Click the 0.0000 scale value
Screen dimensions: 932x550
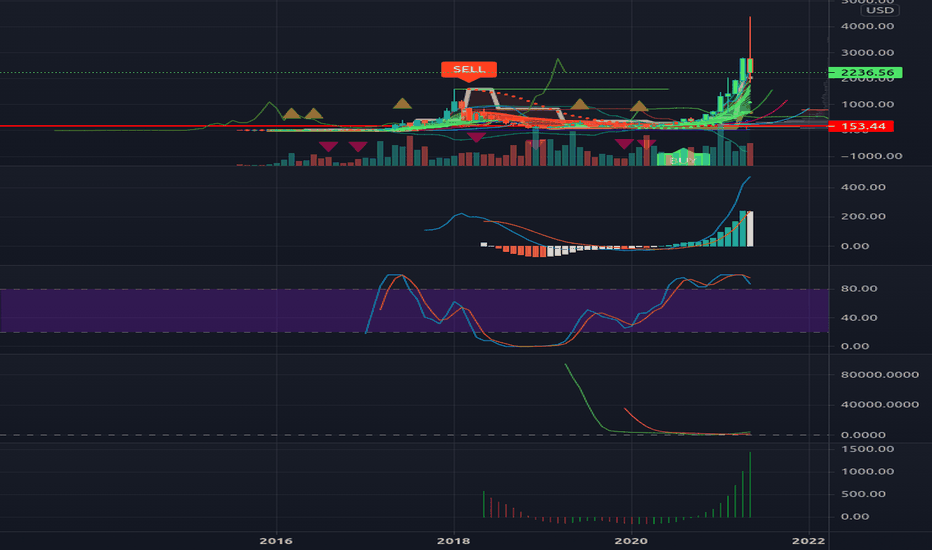coord(863,435)
